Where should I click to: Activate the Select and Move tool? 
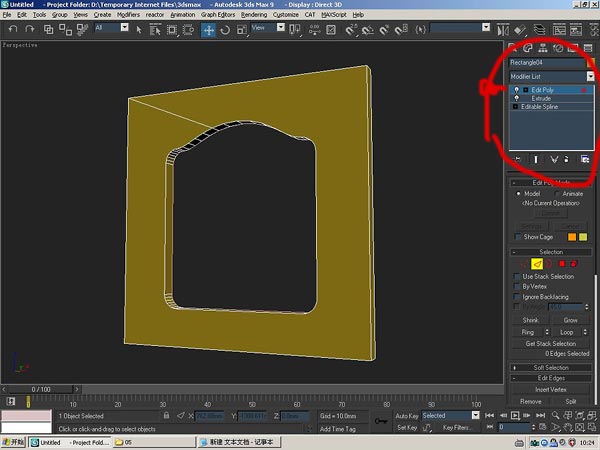[x=209, y=30]
